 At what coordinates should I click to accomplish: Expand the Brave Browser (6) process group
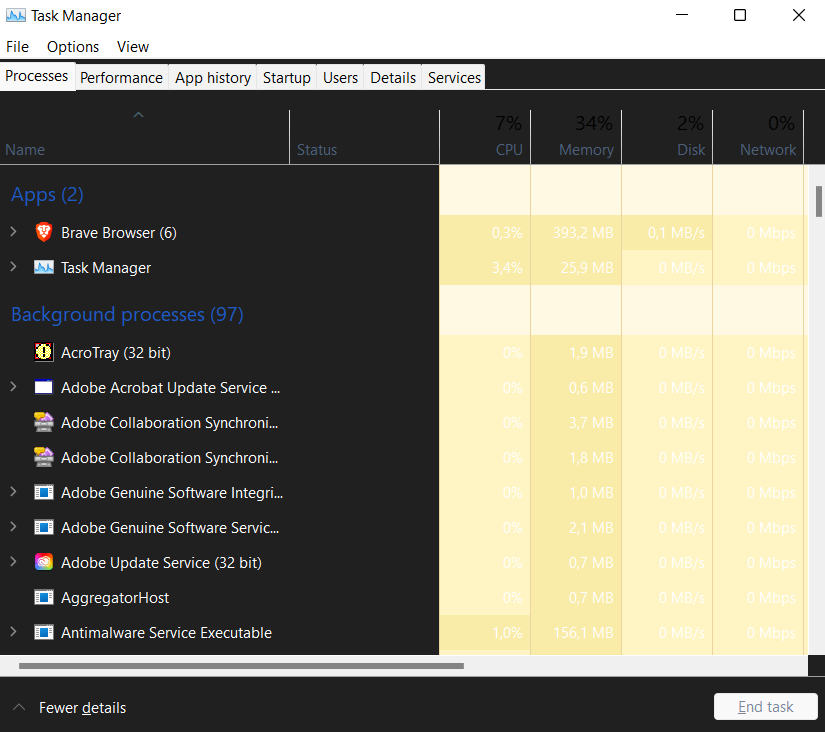tap(14, 232)
